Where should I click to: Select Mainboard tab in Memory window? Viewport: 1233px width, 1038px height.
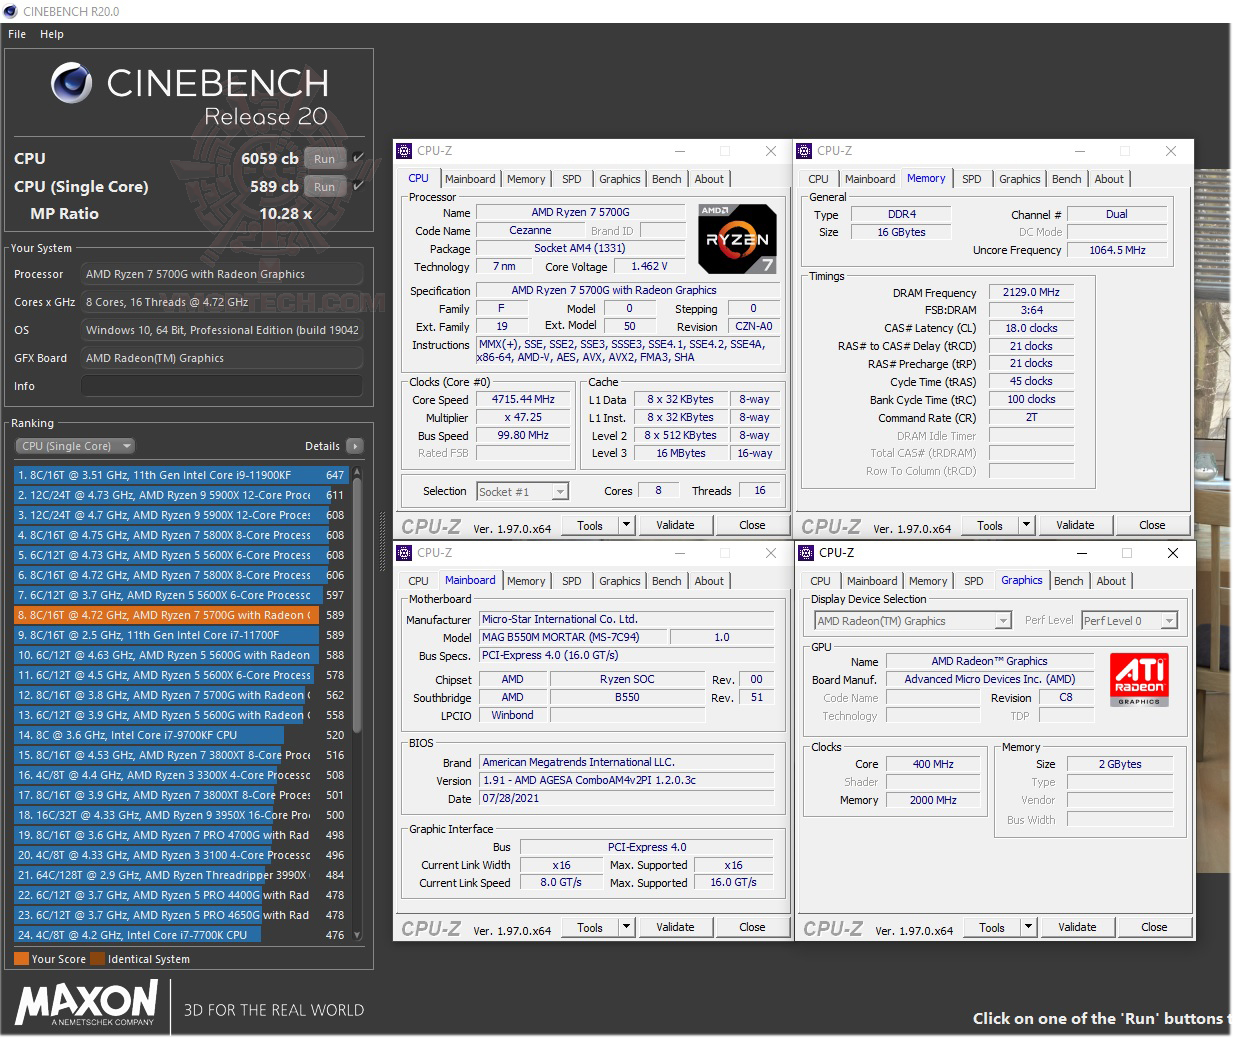pyautogui.click(x=870, y=179)
